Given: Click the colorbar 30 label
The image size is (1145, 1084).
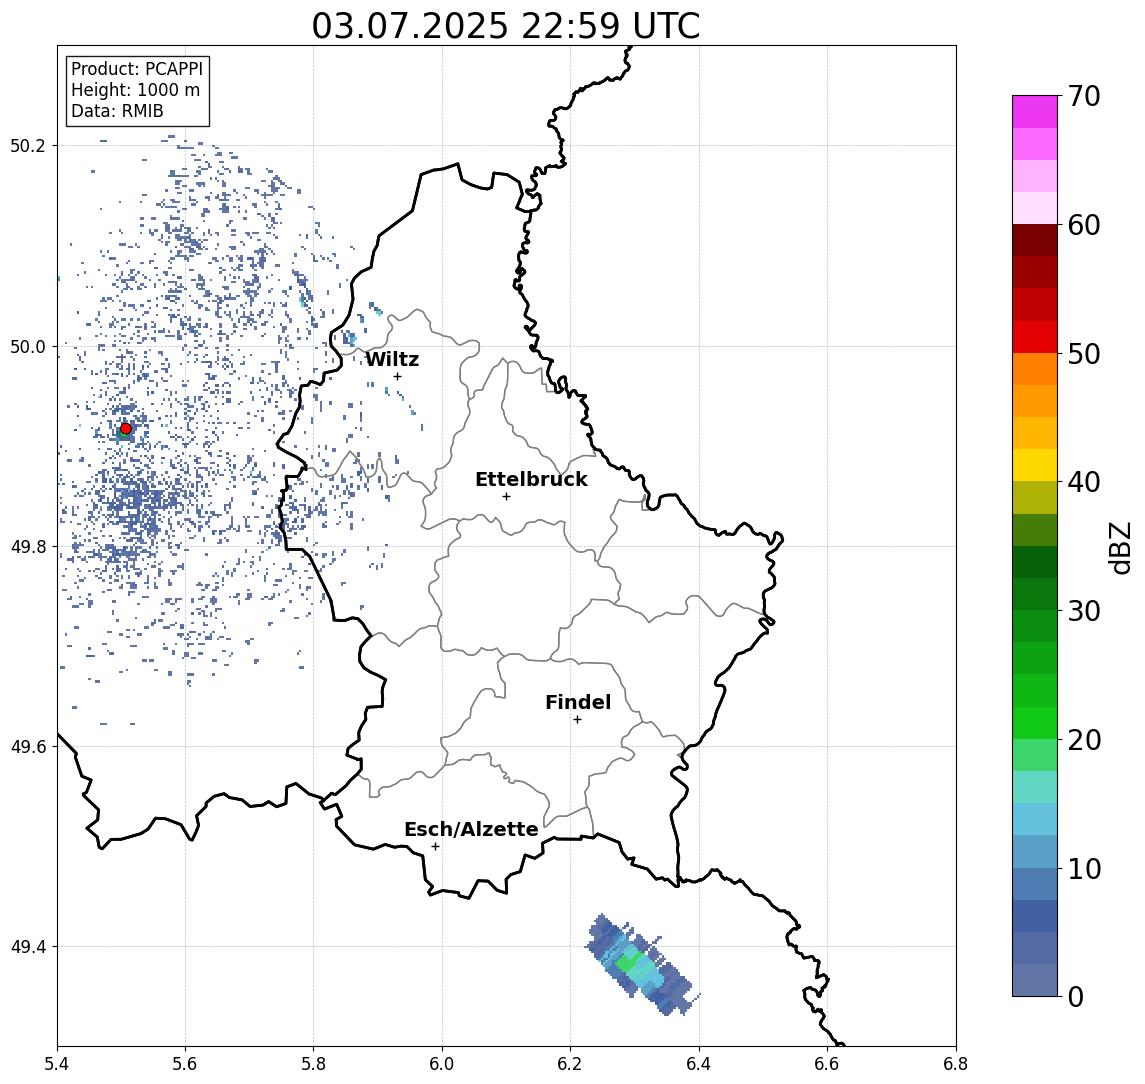Looking at the screenshot, I should 1084,611.
